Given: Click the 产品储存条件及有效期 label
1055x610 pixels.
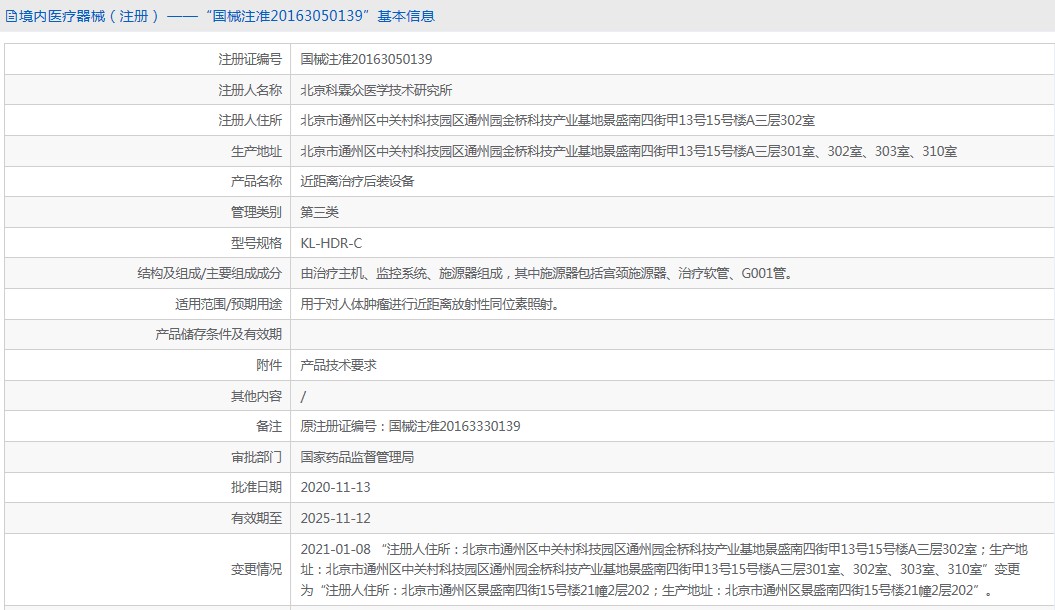Looking at the screenshot, I should pyautogui.click(x=218, y=334).
